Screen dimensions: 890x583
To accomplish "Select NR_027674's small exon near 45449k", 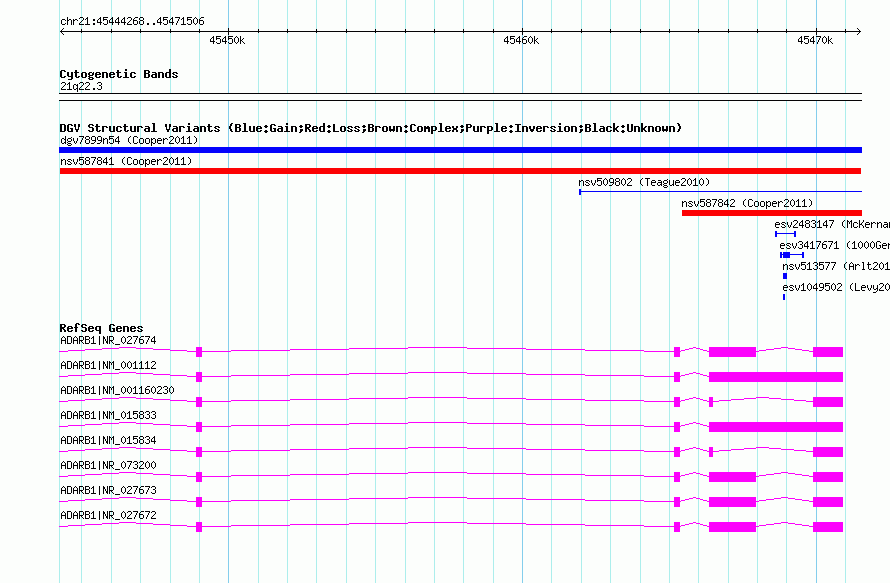I will click(x=199, y=352).
